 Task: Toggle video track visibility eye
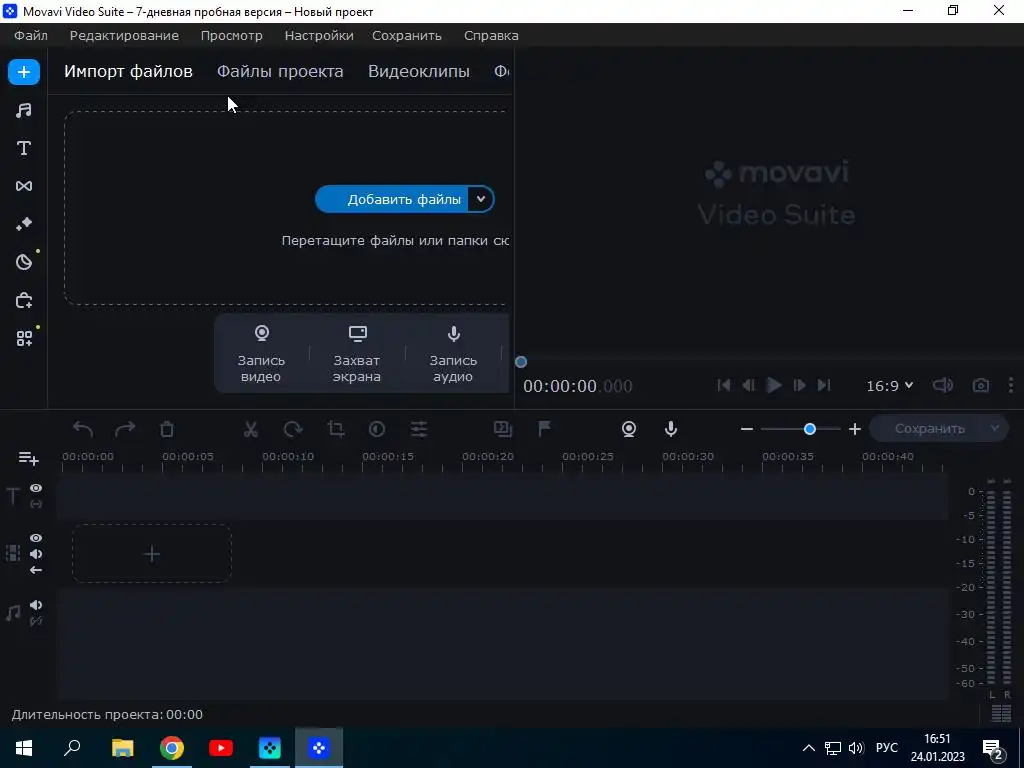tap(36, 538)
